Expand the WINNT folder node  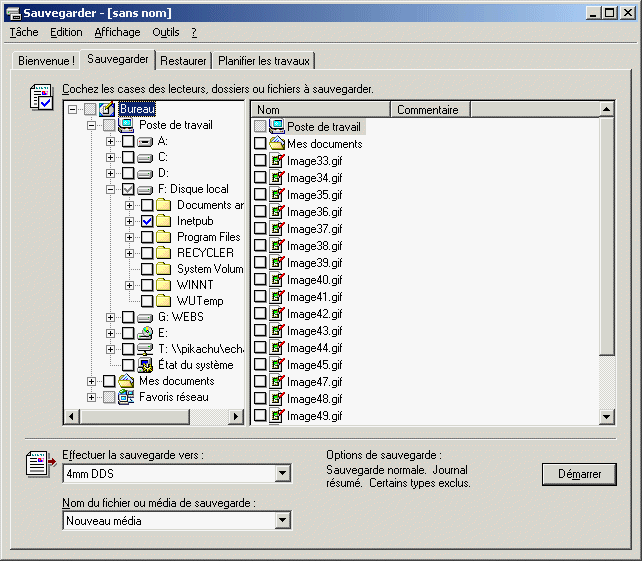(x=130, y=285)
